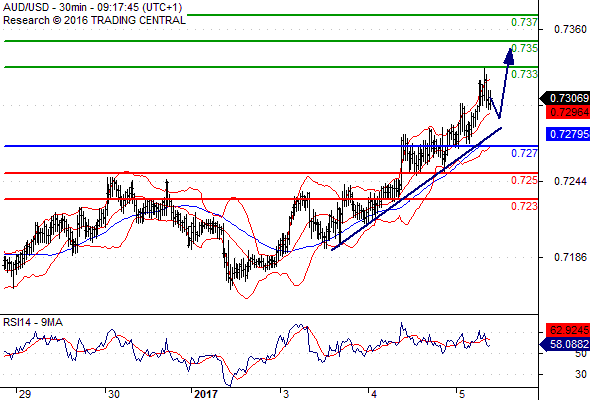Click the date label 29 on the time axis
This screenshot has width=590, height=400.
pos(25,394)
